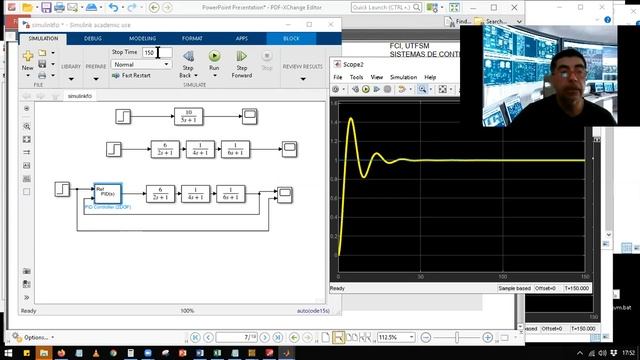Switch to the APPS ribbon tab
The width and height of the screenshot is (640, 360).
242,38
